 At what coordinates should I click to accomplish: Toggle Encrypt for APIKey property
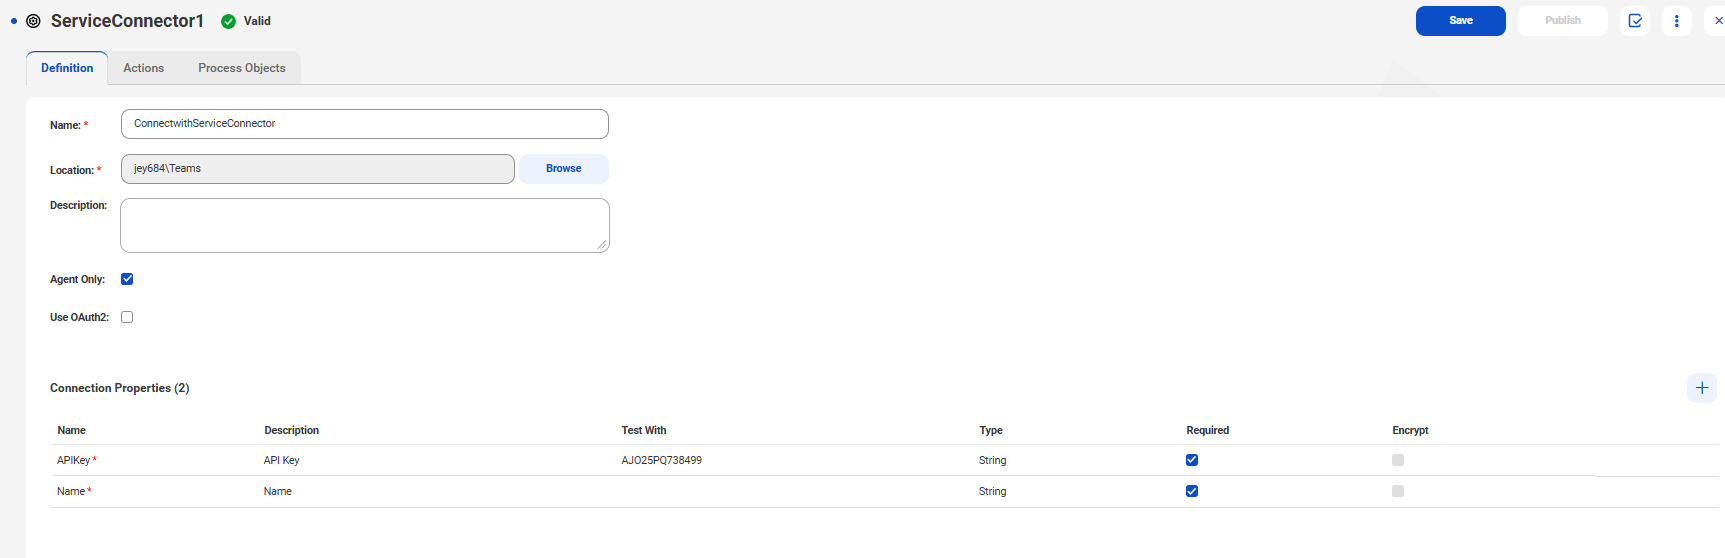[1398, 460]
